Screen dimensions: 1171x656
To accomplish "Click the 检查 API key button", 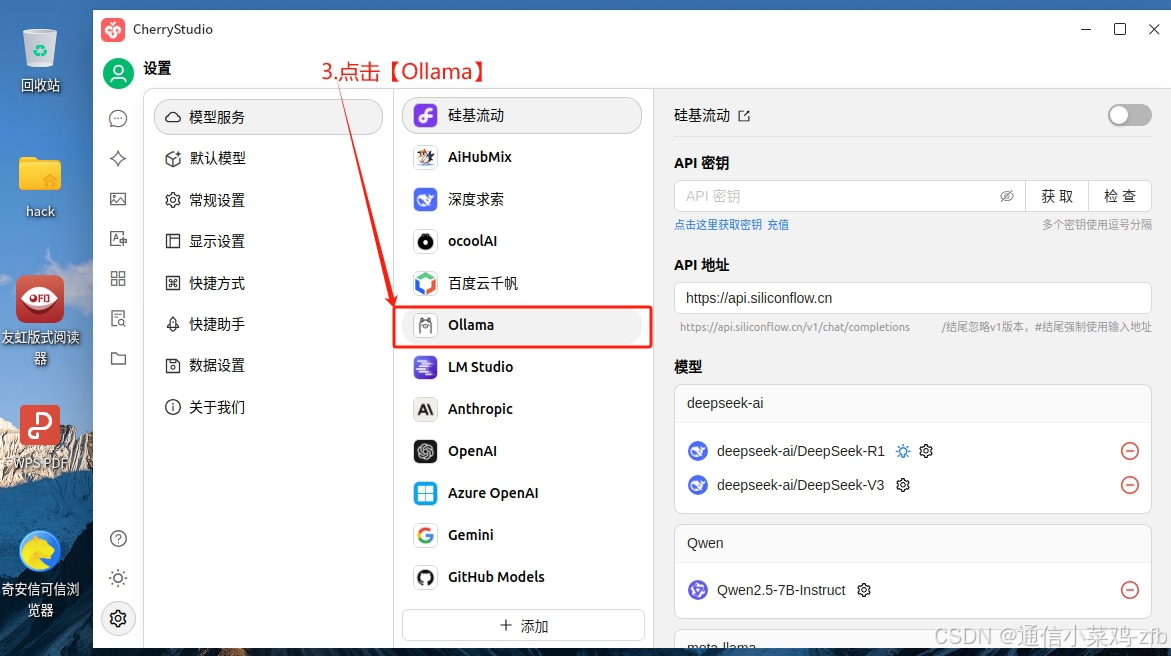I will point(1119,196).
